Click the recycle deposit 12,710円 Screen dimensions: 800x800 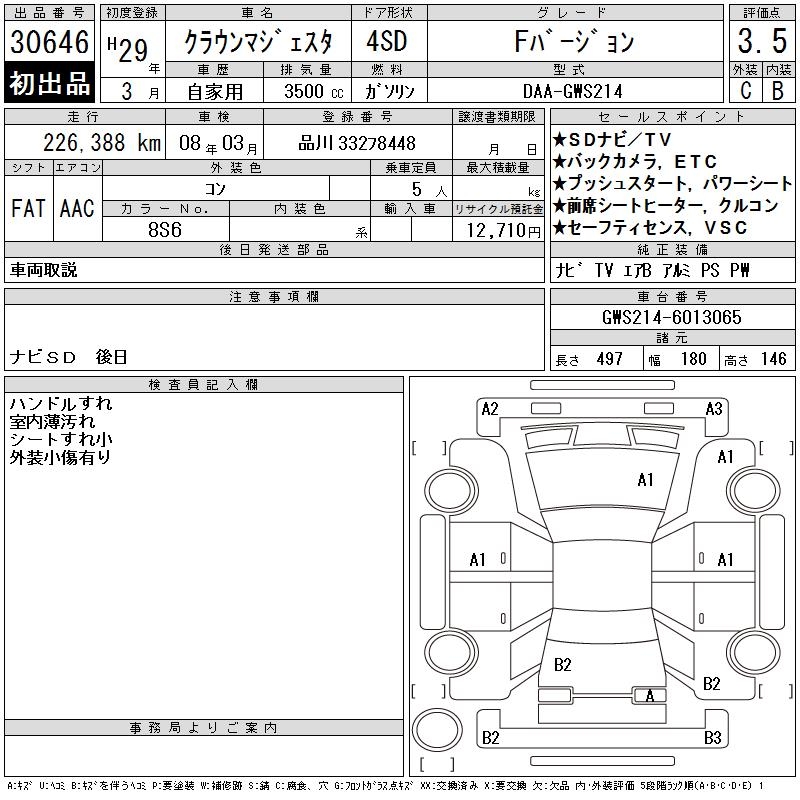pyautogui.click(x=503, y=231)
